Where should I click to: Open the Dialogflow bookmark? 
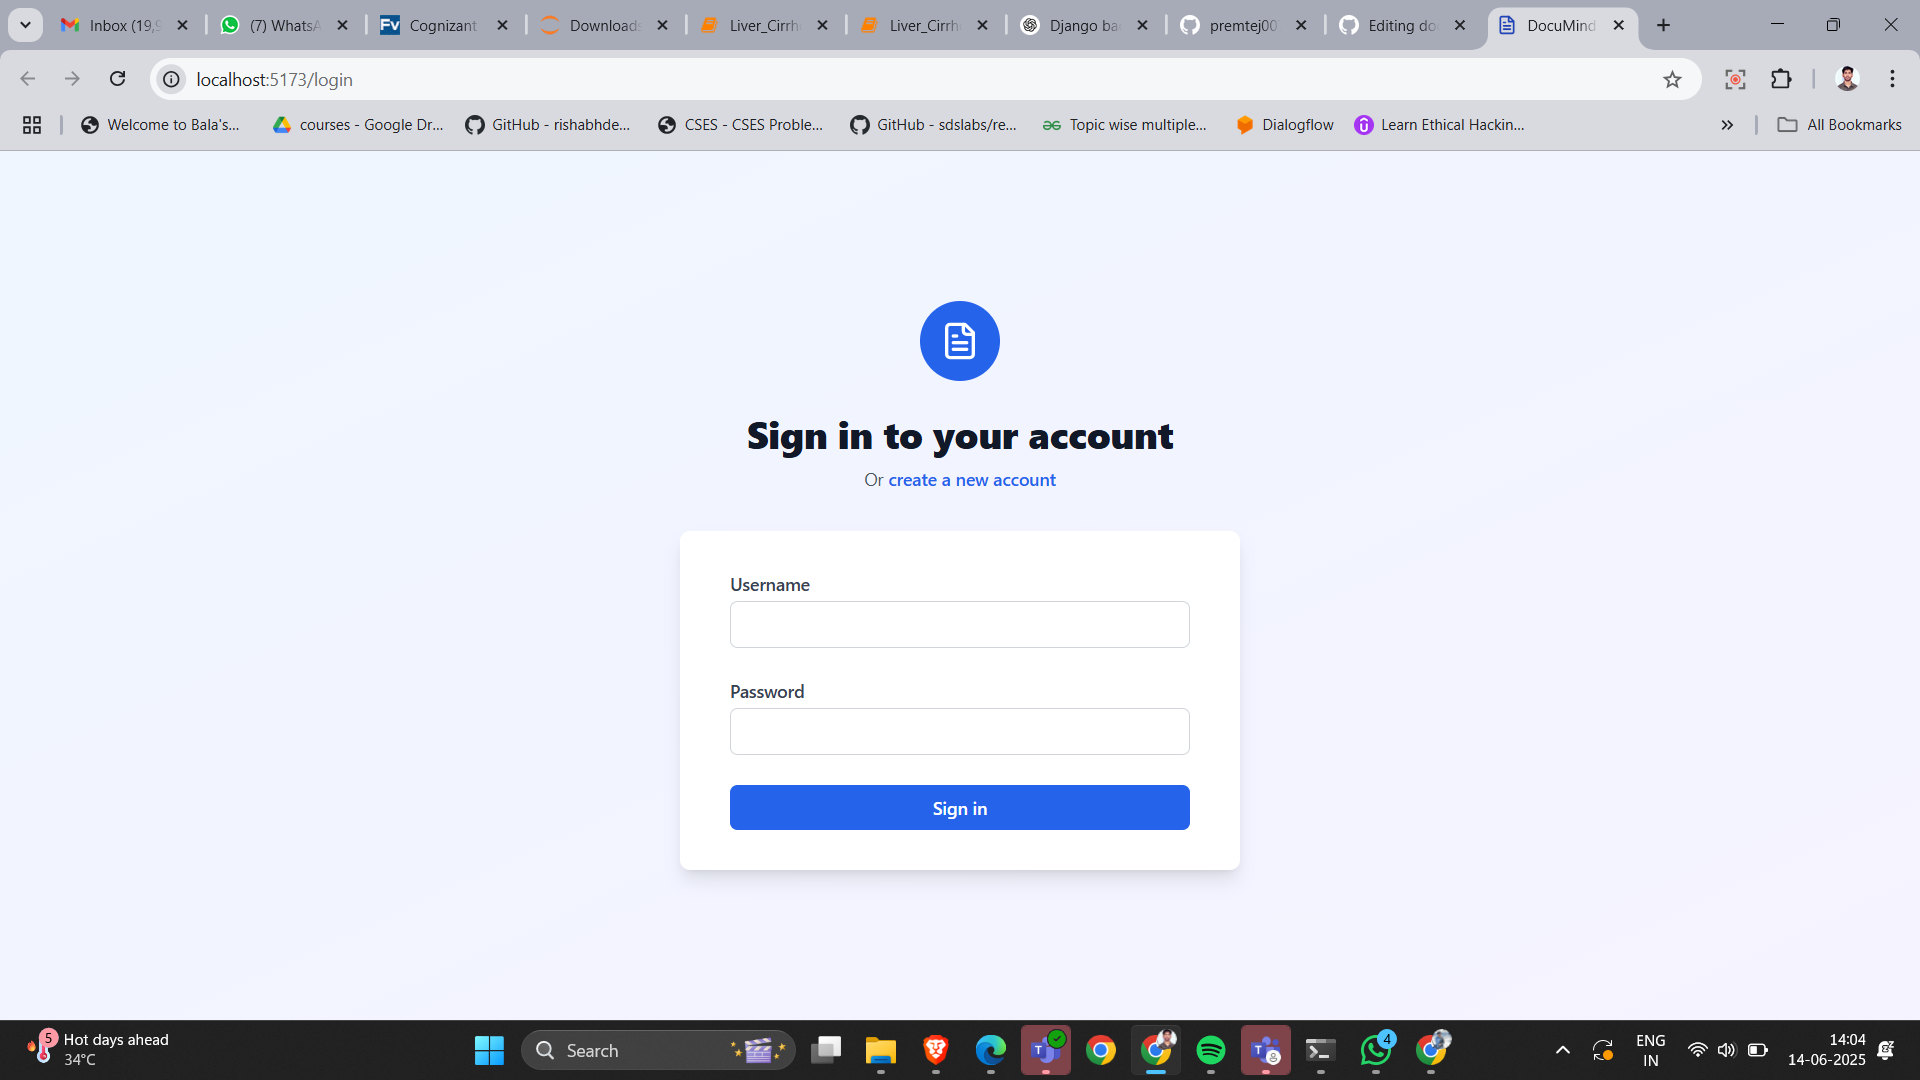1285,125
